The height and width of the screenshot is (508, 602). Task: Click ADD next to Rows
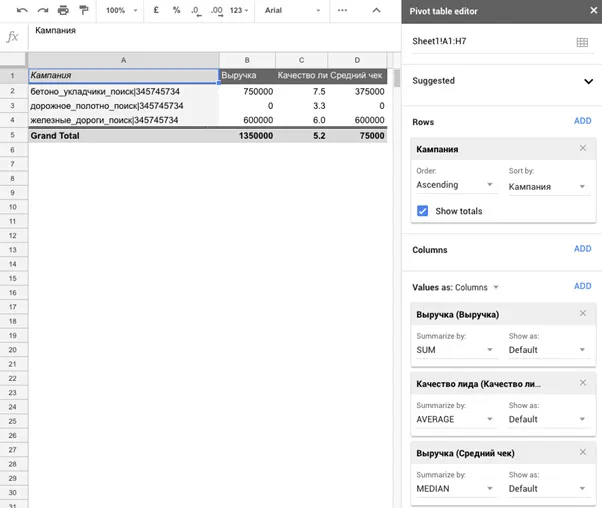click(582, 121)
